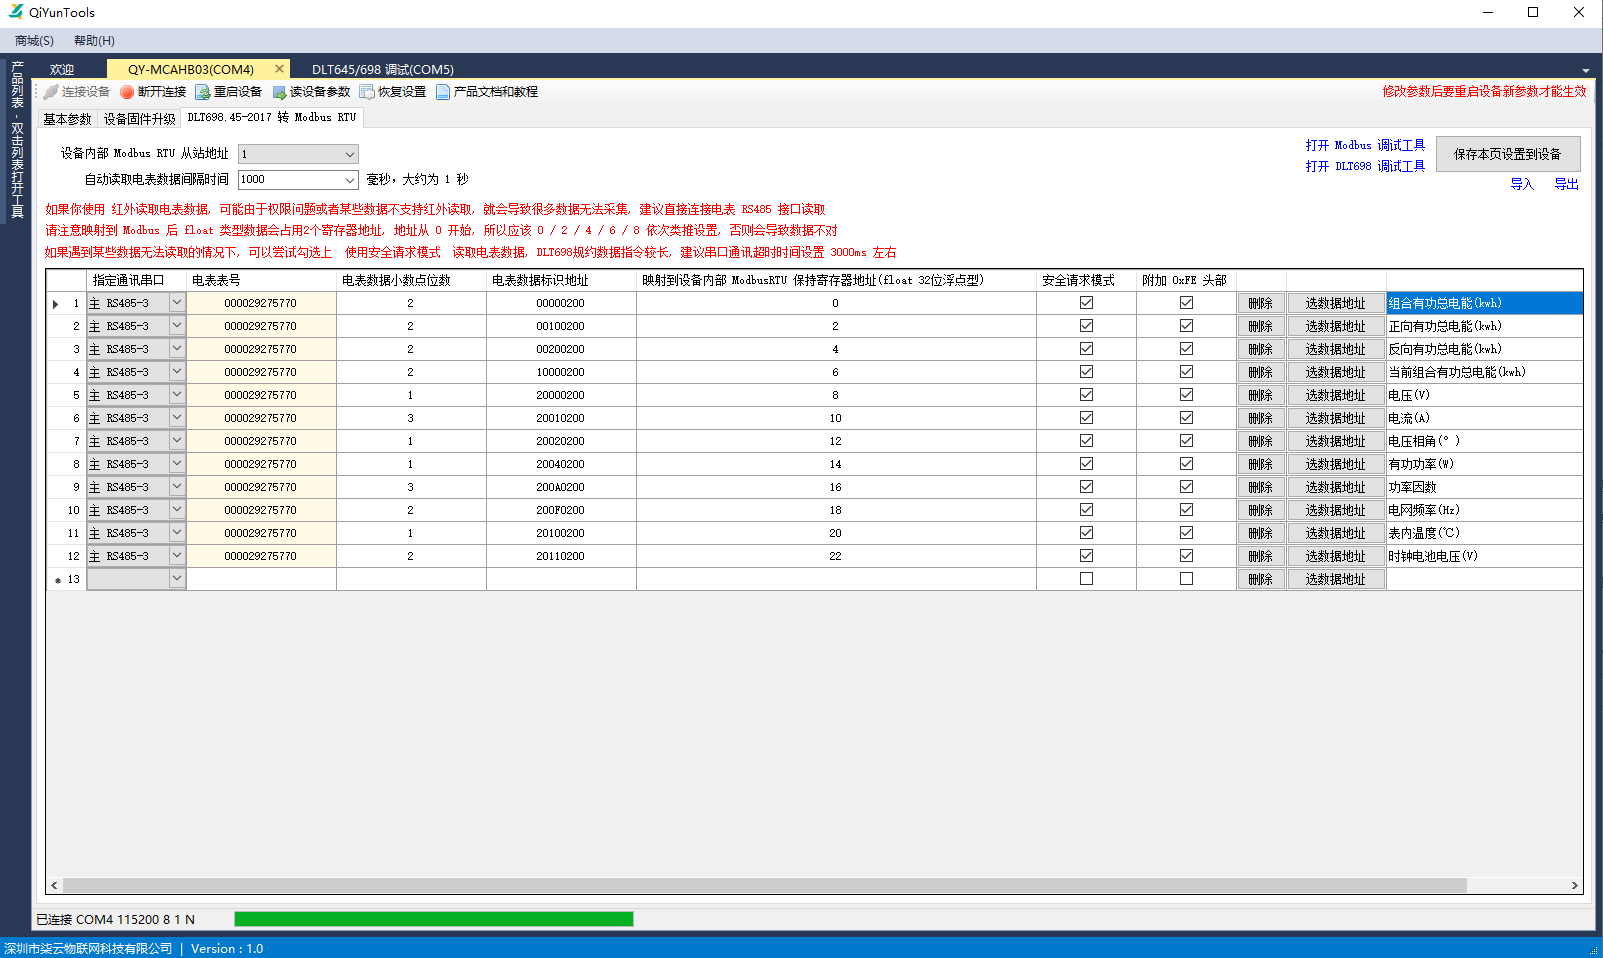Click the disconnect (断开连接) red icon

[127, 92]
